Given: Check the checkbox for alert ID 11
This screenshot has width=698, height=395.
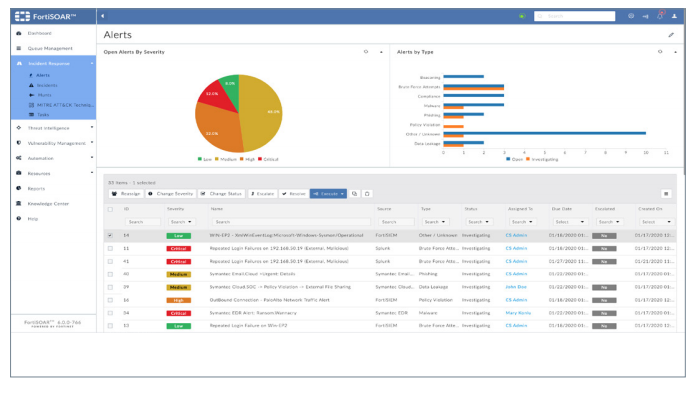Looking at the screenshot, I should [110, 248].
